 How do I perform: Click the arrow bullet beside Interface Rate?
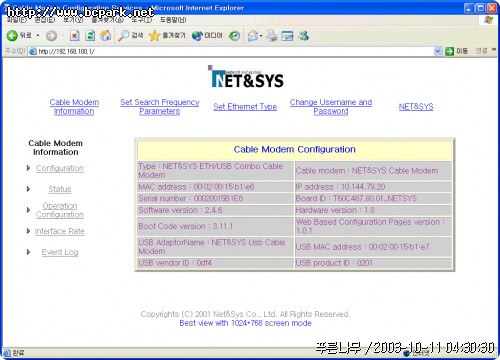(x=28, y=231)
